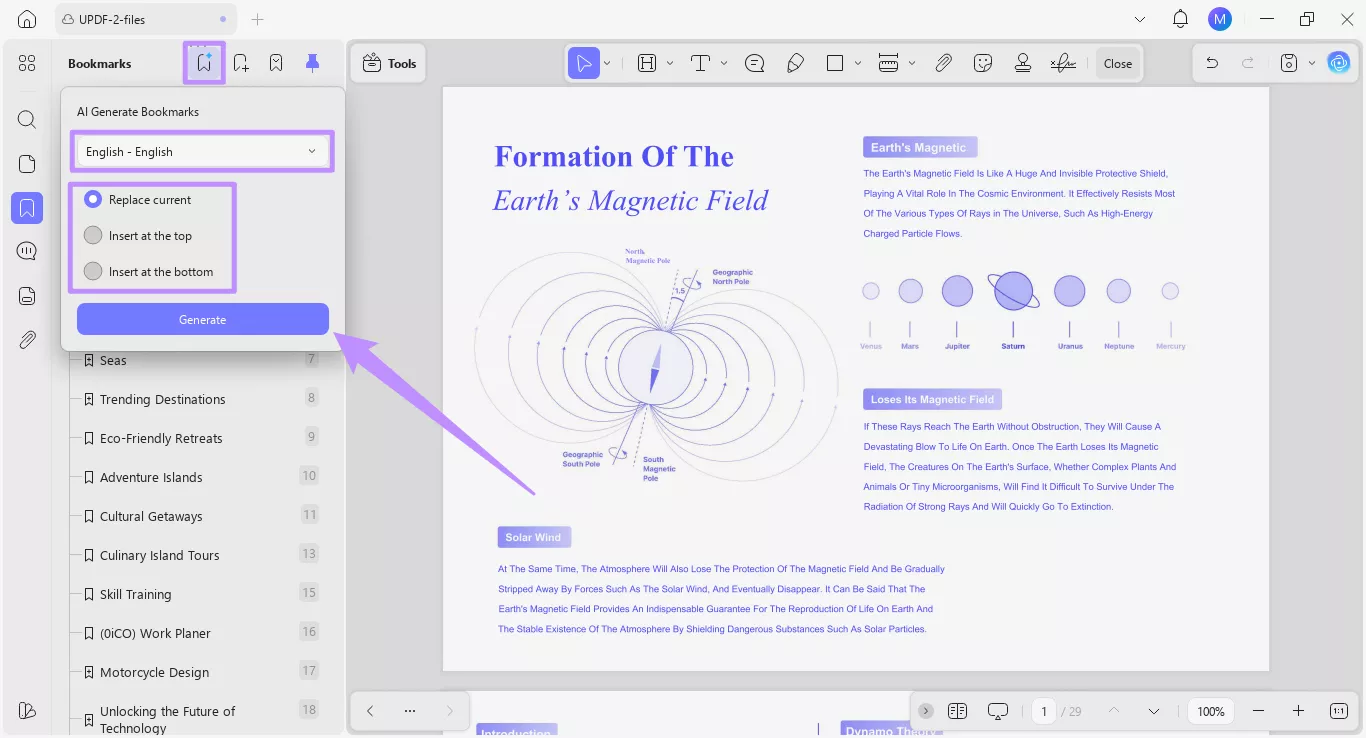Expand the selection tool dropdown arrow
This screenshot has width=1366, height=738.
(607, 62)
